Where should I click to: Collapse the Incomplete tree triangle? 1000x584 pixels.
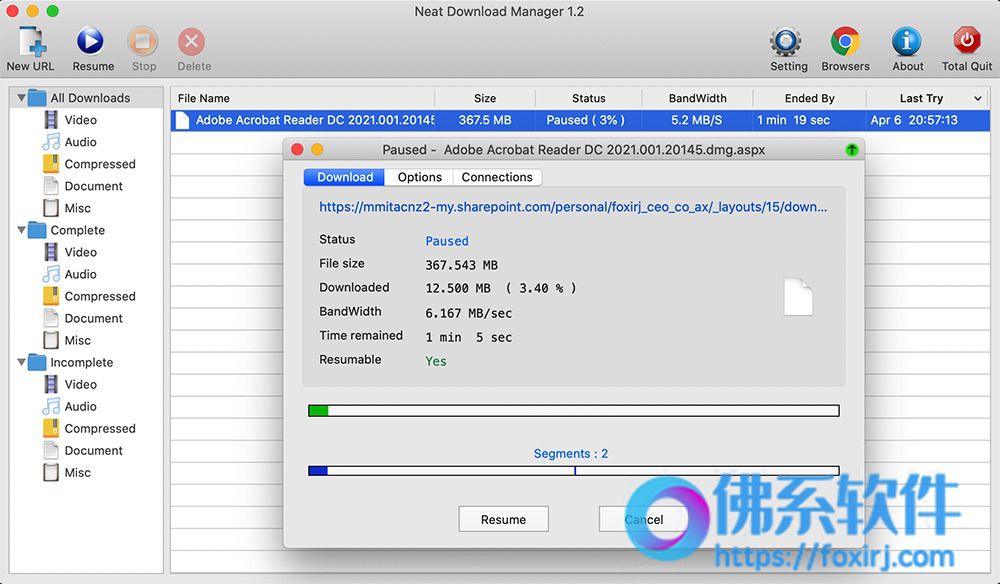pyautogui.click(x=21, y=361)
